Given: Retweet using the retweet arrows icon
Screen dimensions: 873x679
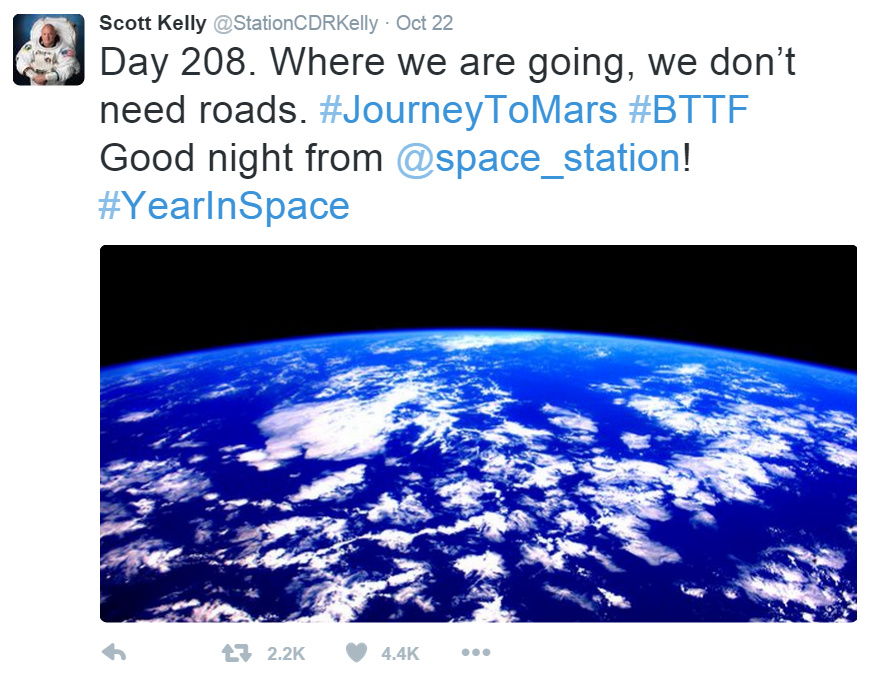Looking at the screenshot, I should [237, 653].
